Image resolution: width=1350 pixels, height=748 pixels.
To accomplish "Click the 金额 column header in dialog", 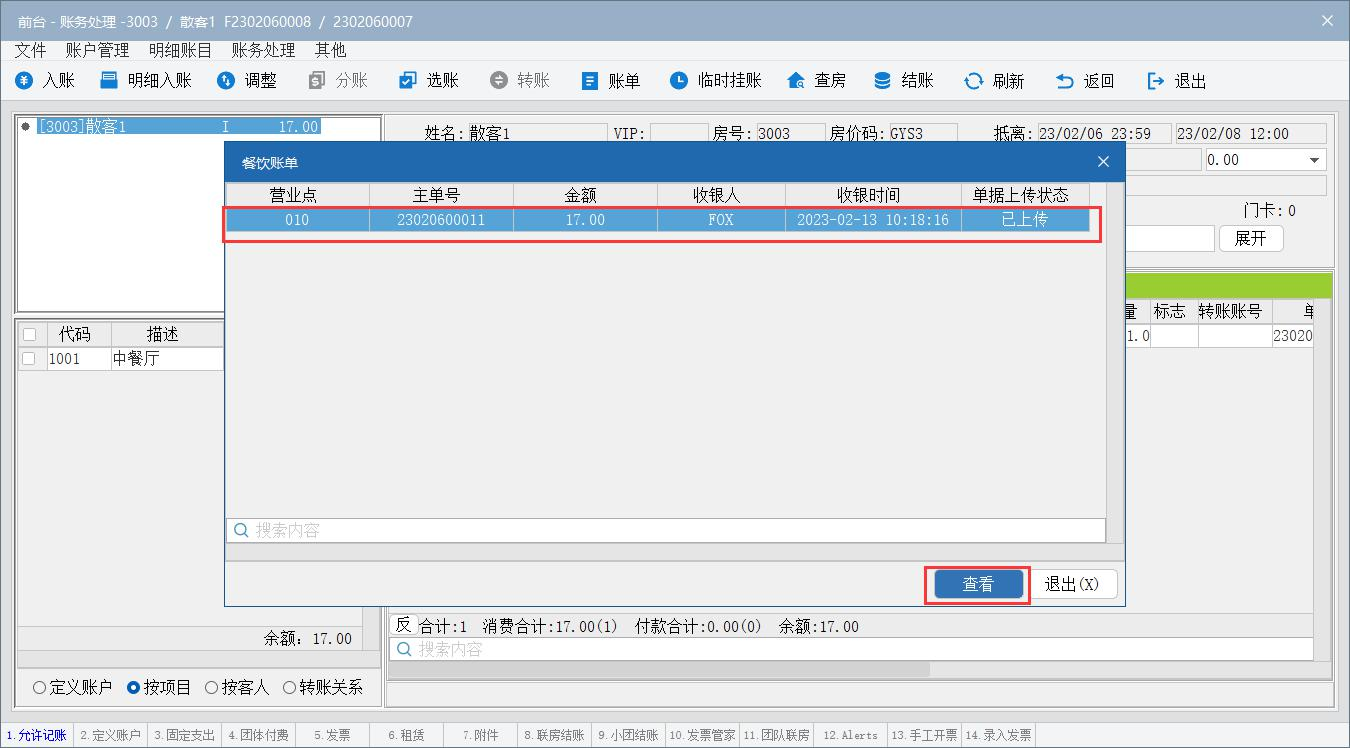I will (585, 195).
